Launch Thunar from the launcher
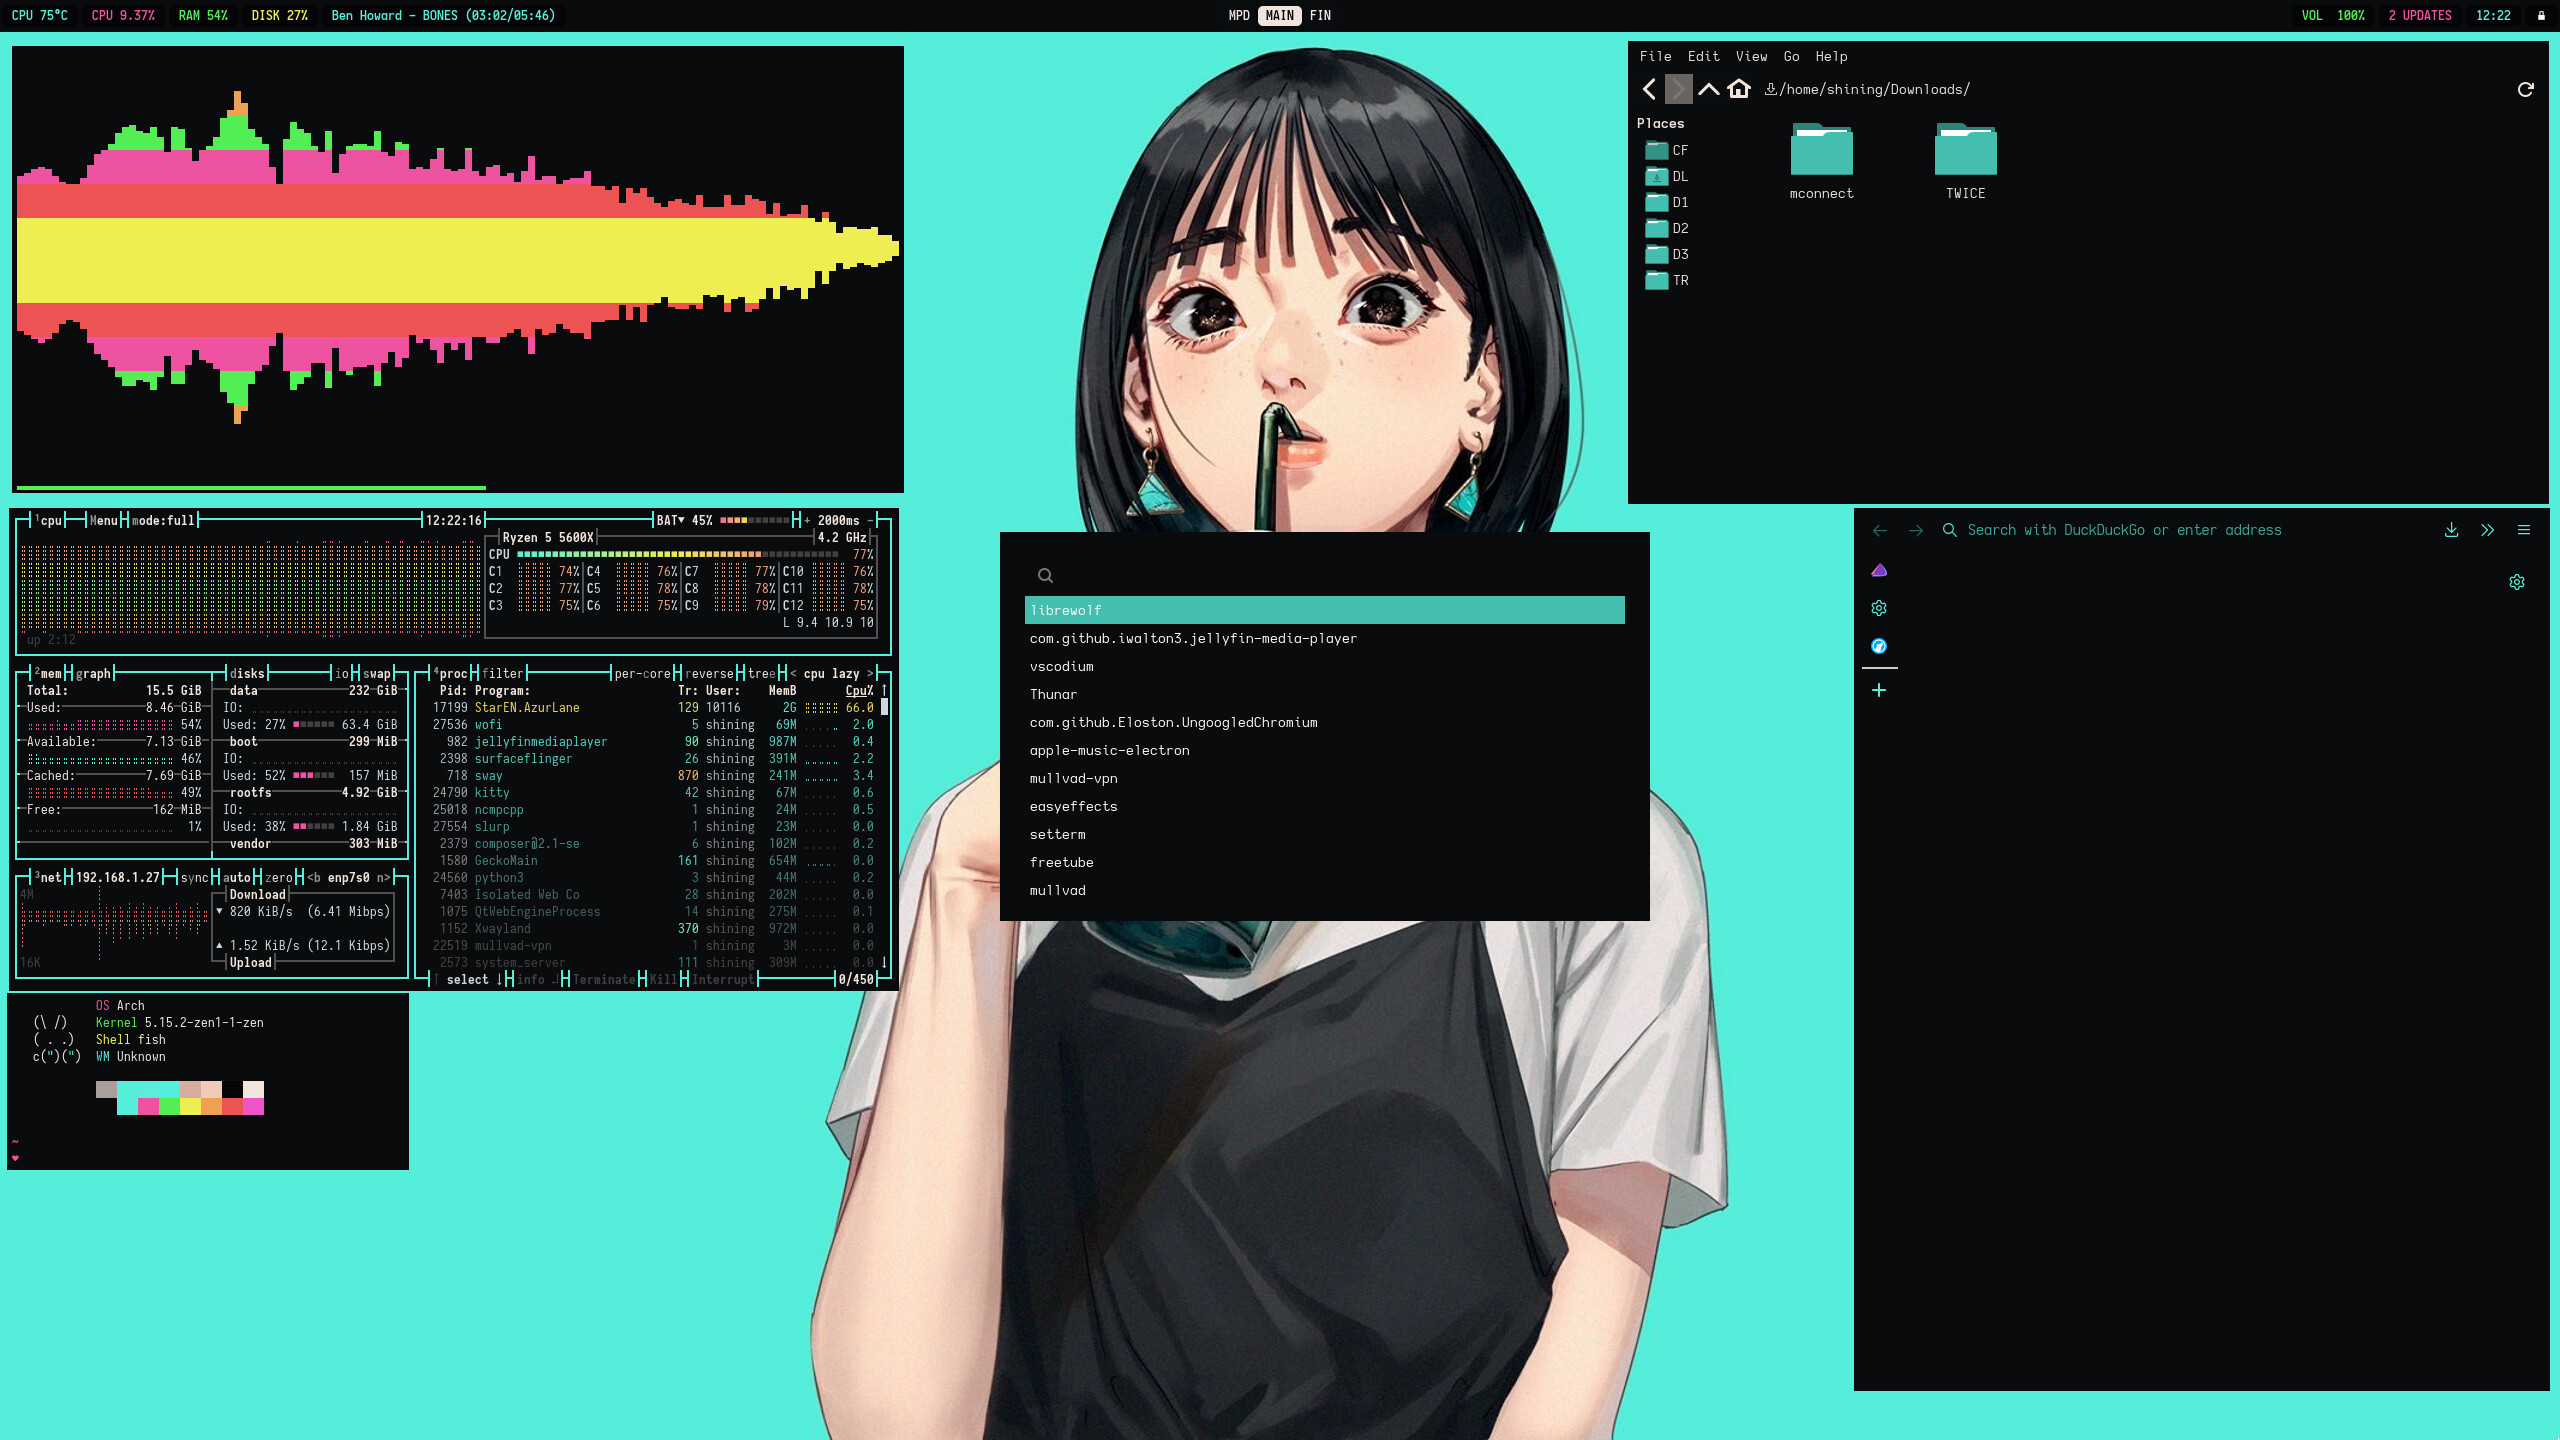This screenshot has width=2560, height=1440. [1325, 694]
